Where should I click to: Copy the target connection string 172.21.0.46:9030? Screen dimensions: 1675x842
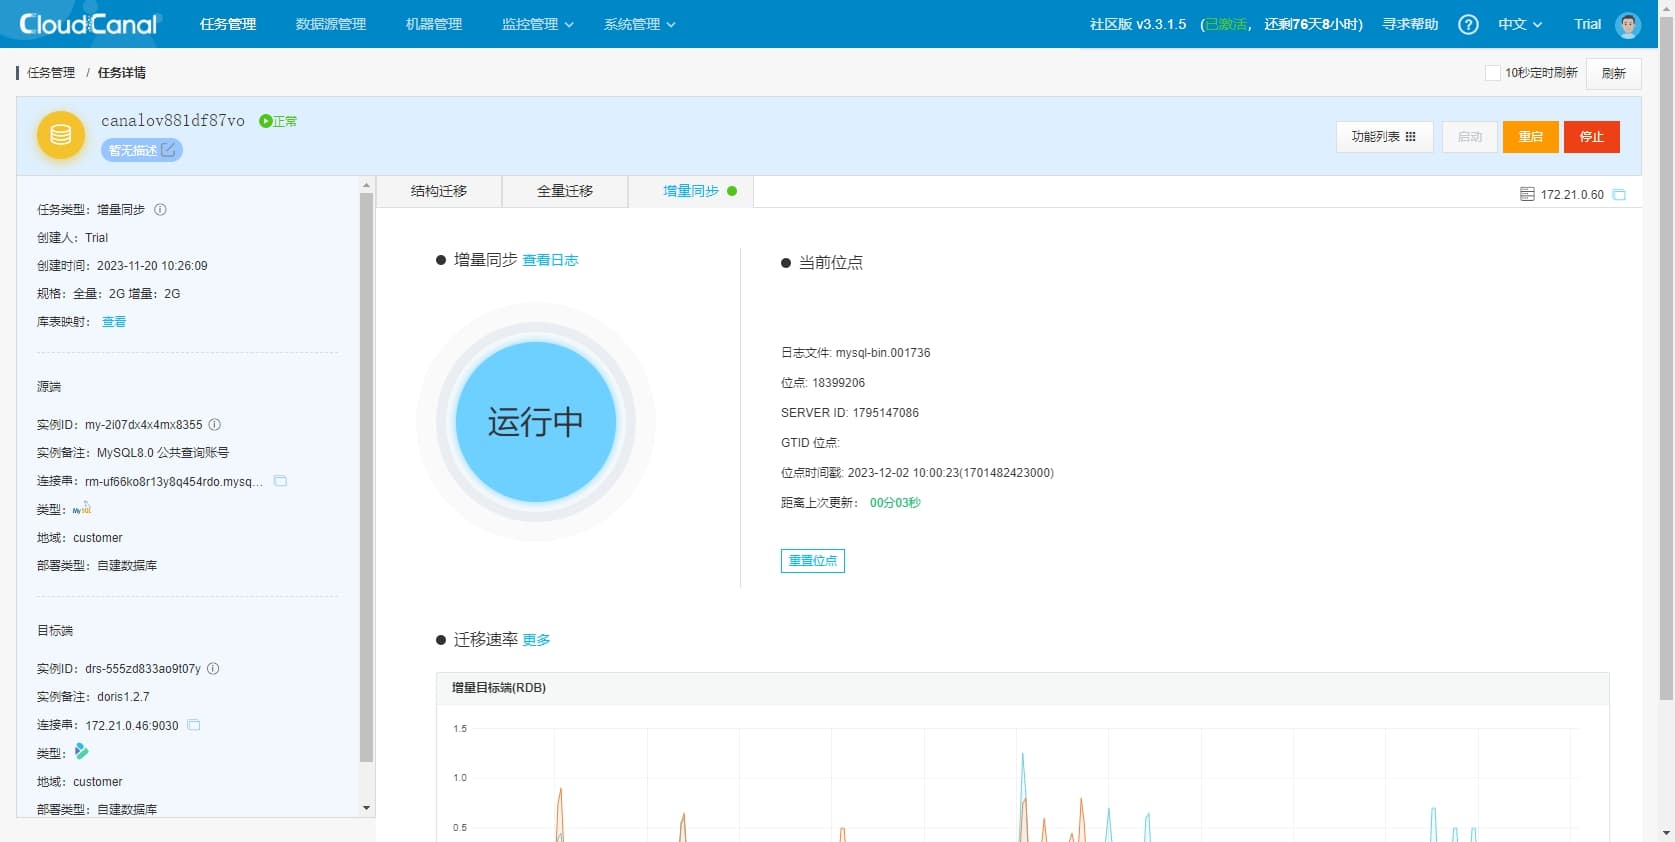click(x=194, y=725)
